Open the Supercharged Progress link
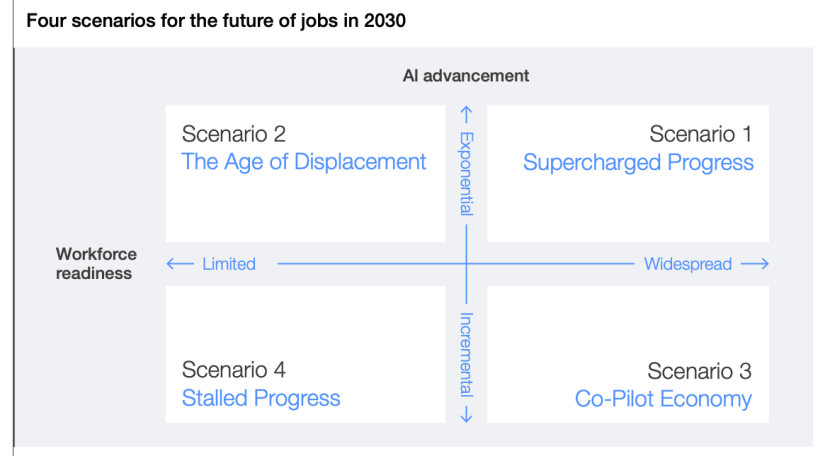Viewport: 830px width, 456px height. pos(638,162)
